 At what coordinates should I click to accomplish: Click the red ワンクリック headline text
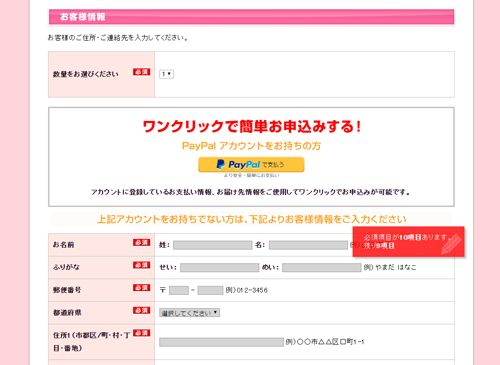tap(252, 126)
